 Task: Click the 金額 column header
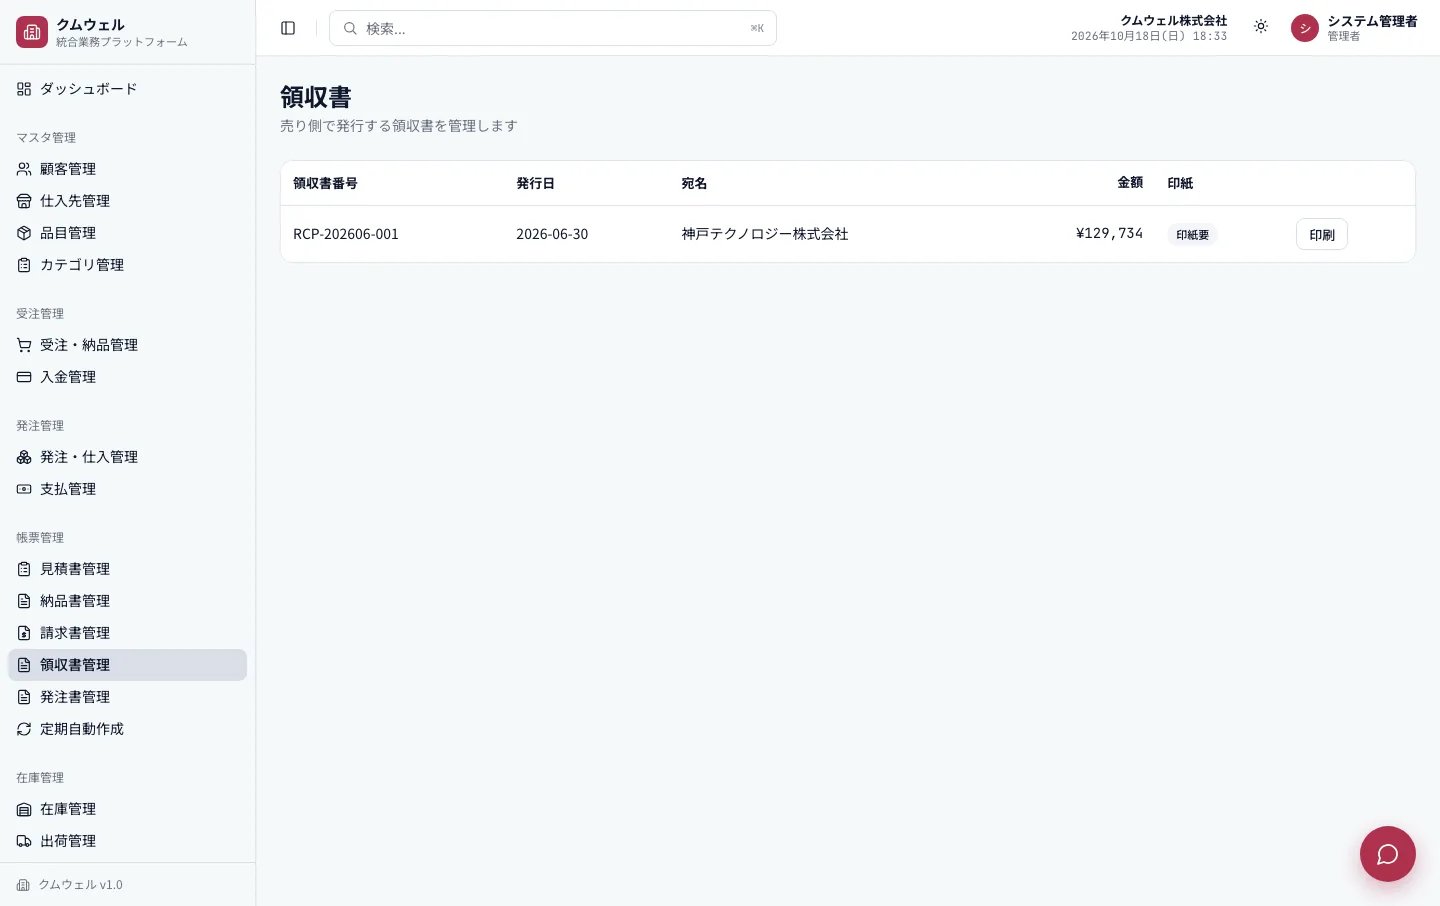1130,183
